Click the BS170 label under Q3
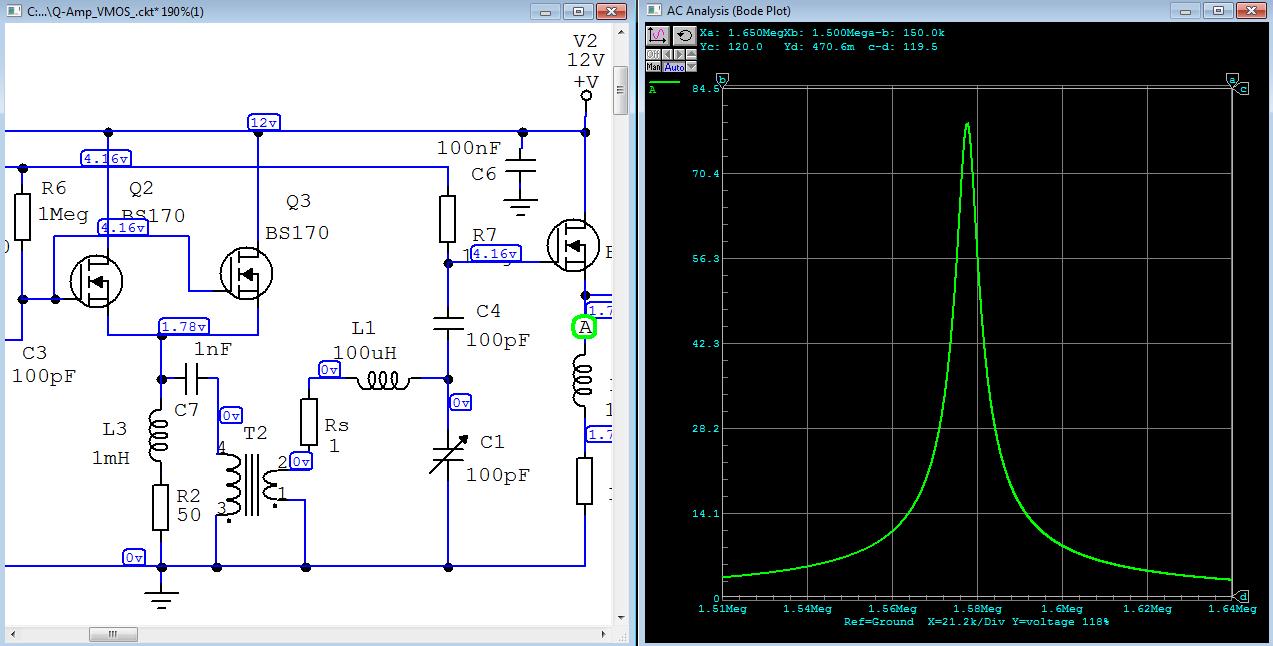The height and width of the screenshot is (646, 1273). click(x=297, y=233)
